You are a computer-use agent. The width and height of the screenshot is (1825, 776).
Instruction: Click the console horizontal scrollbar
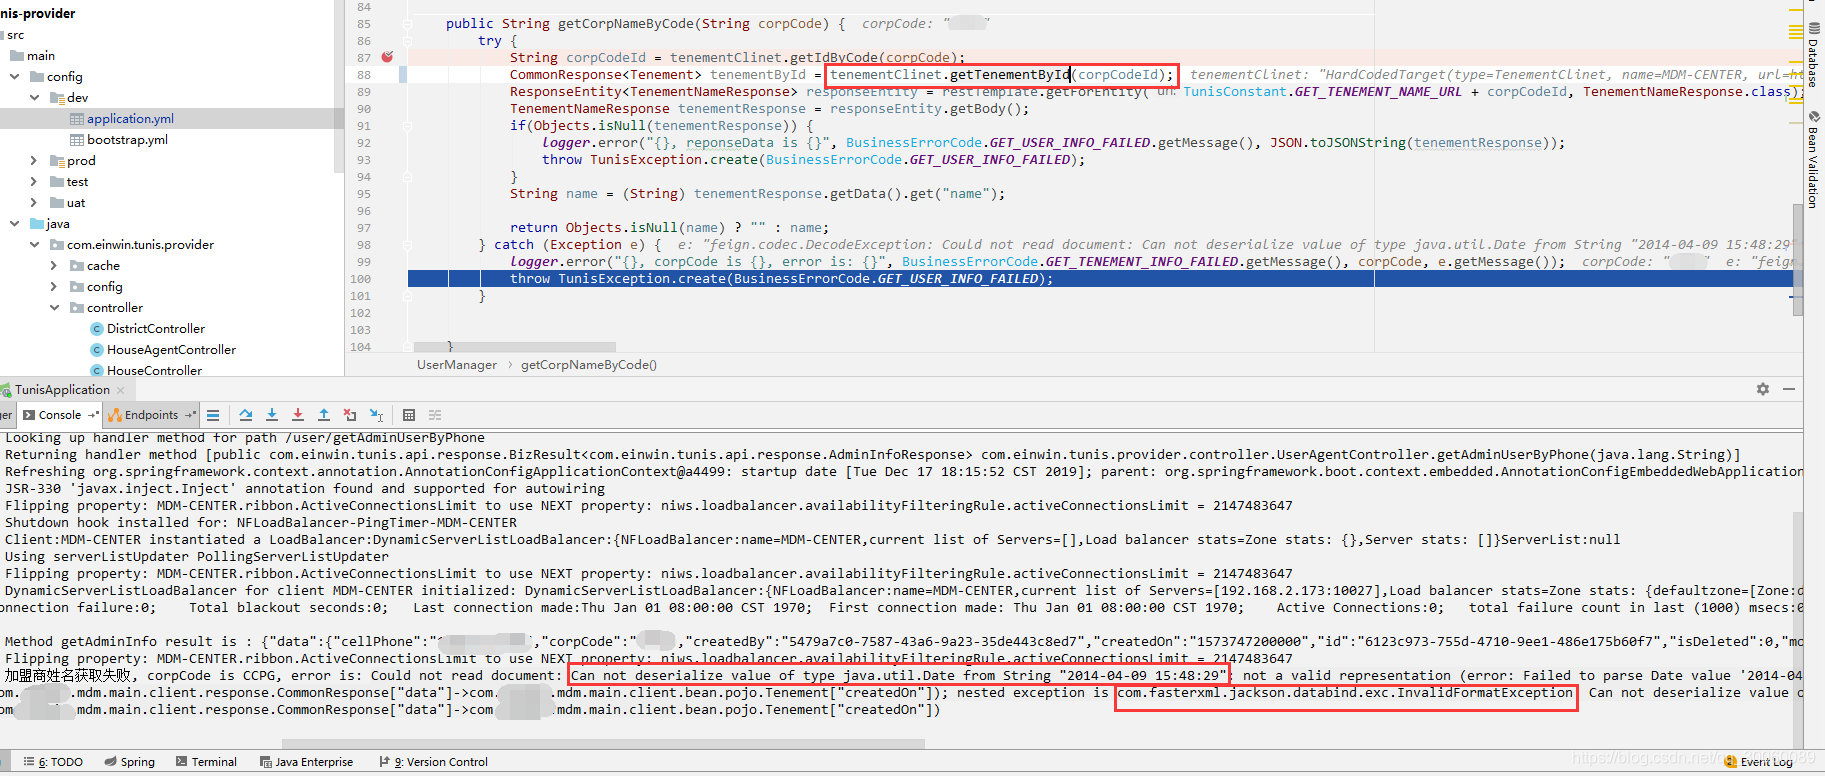pos(603,744)
